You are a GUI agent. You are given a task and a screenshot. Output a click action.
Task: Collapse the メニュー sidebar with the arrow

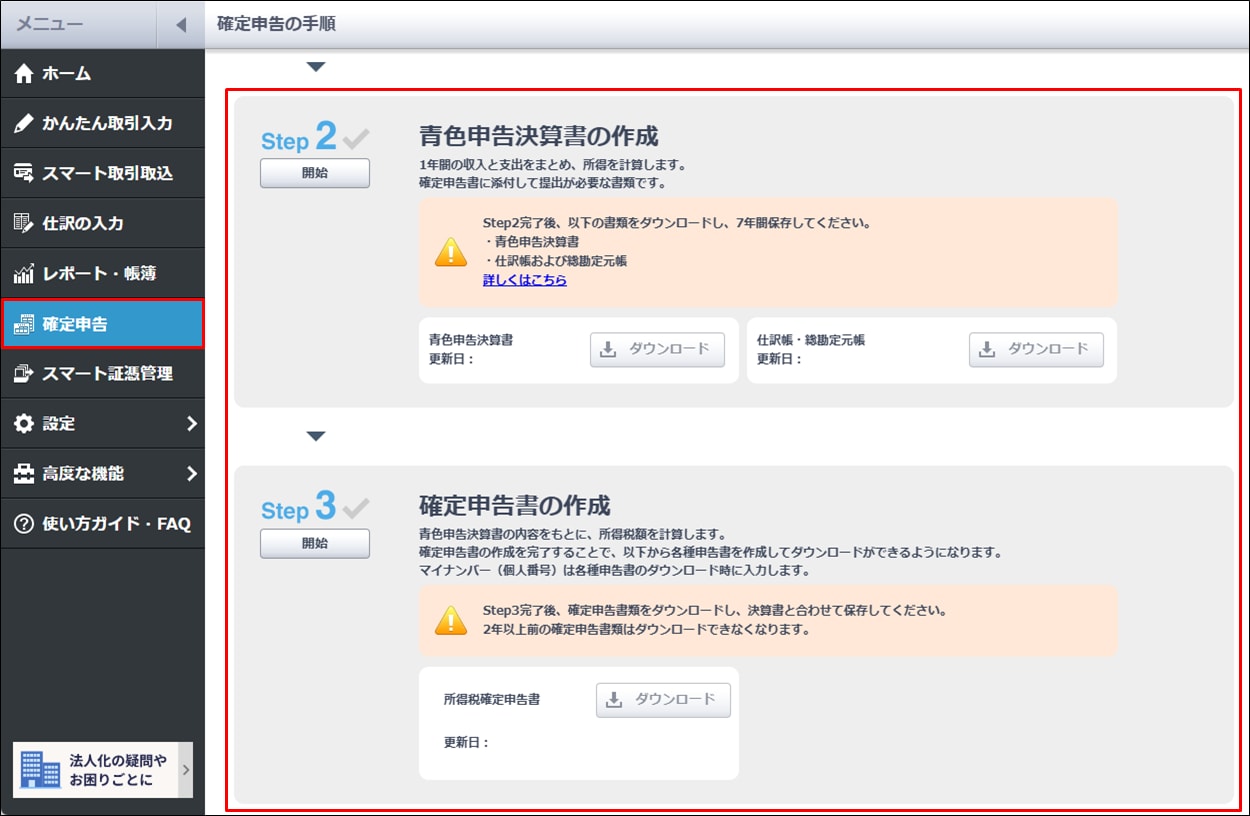(181, 25)
